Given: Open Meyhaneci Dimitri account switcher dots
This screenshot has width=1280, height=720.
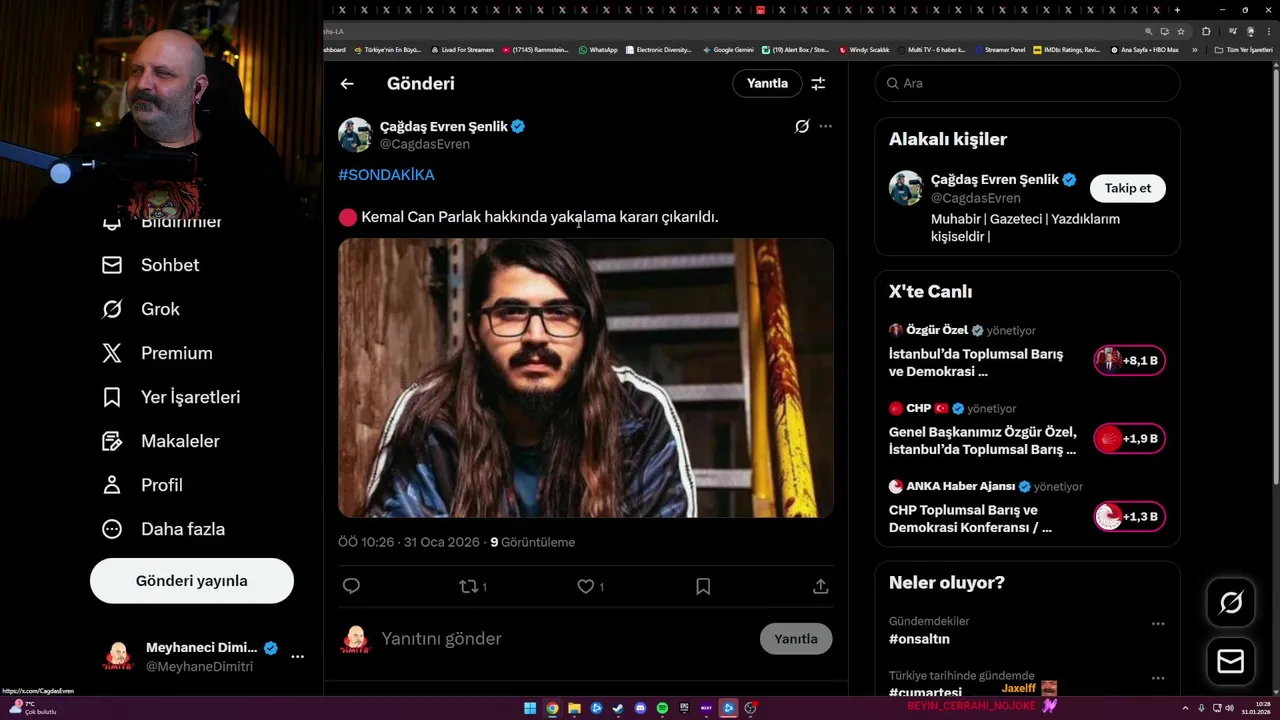Looking at the screenshot, I should [x=297, y=657].
